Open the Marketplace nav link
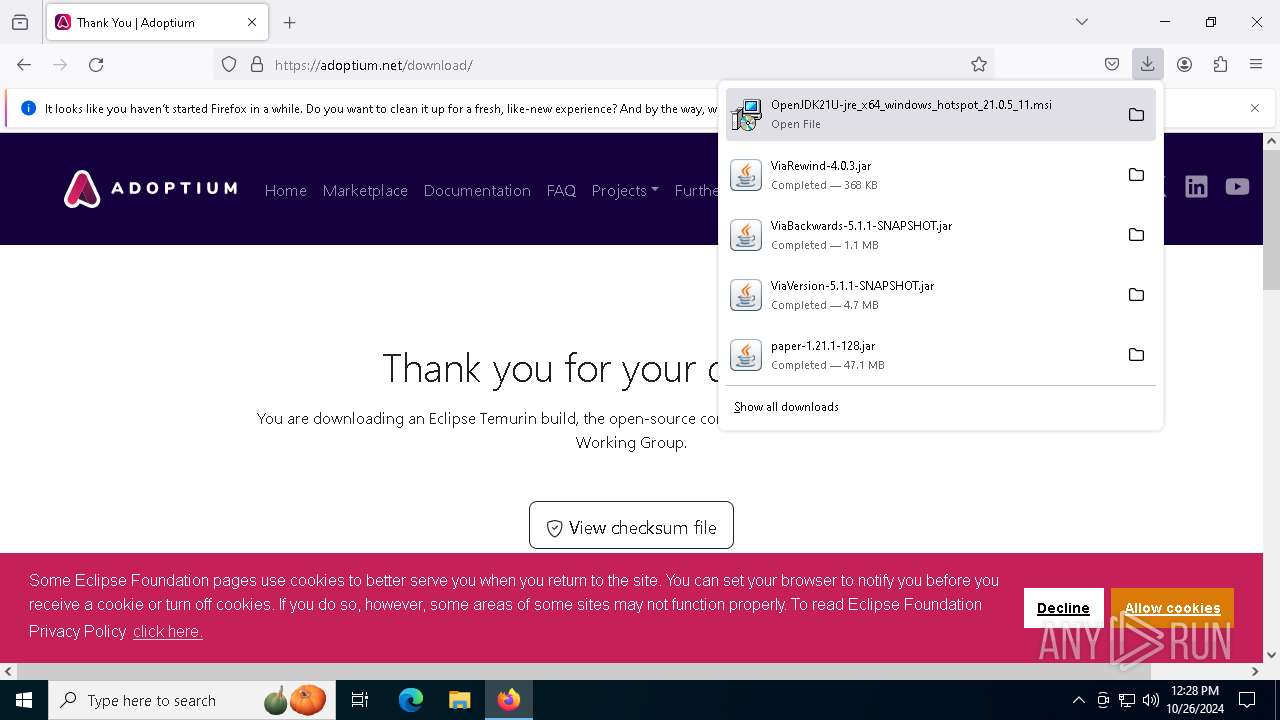1280x720 pixels. [x=365, y=190]
